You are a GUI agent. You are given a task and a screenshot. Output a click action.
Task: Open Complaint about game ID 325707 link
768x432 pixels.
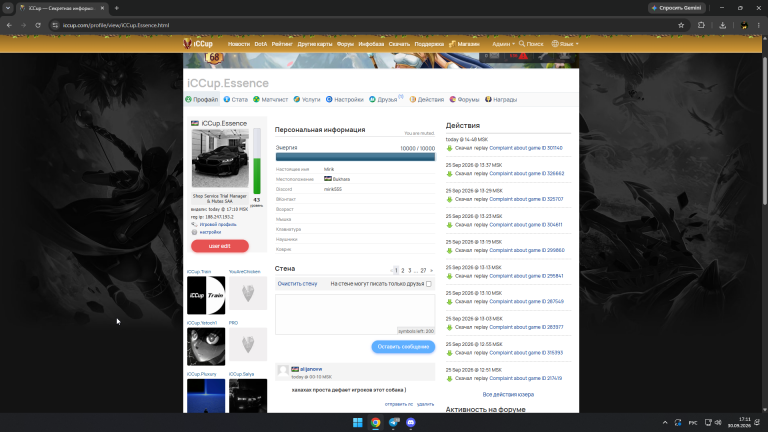pos(526,199)
